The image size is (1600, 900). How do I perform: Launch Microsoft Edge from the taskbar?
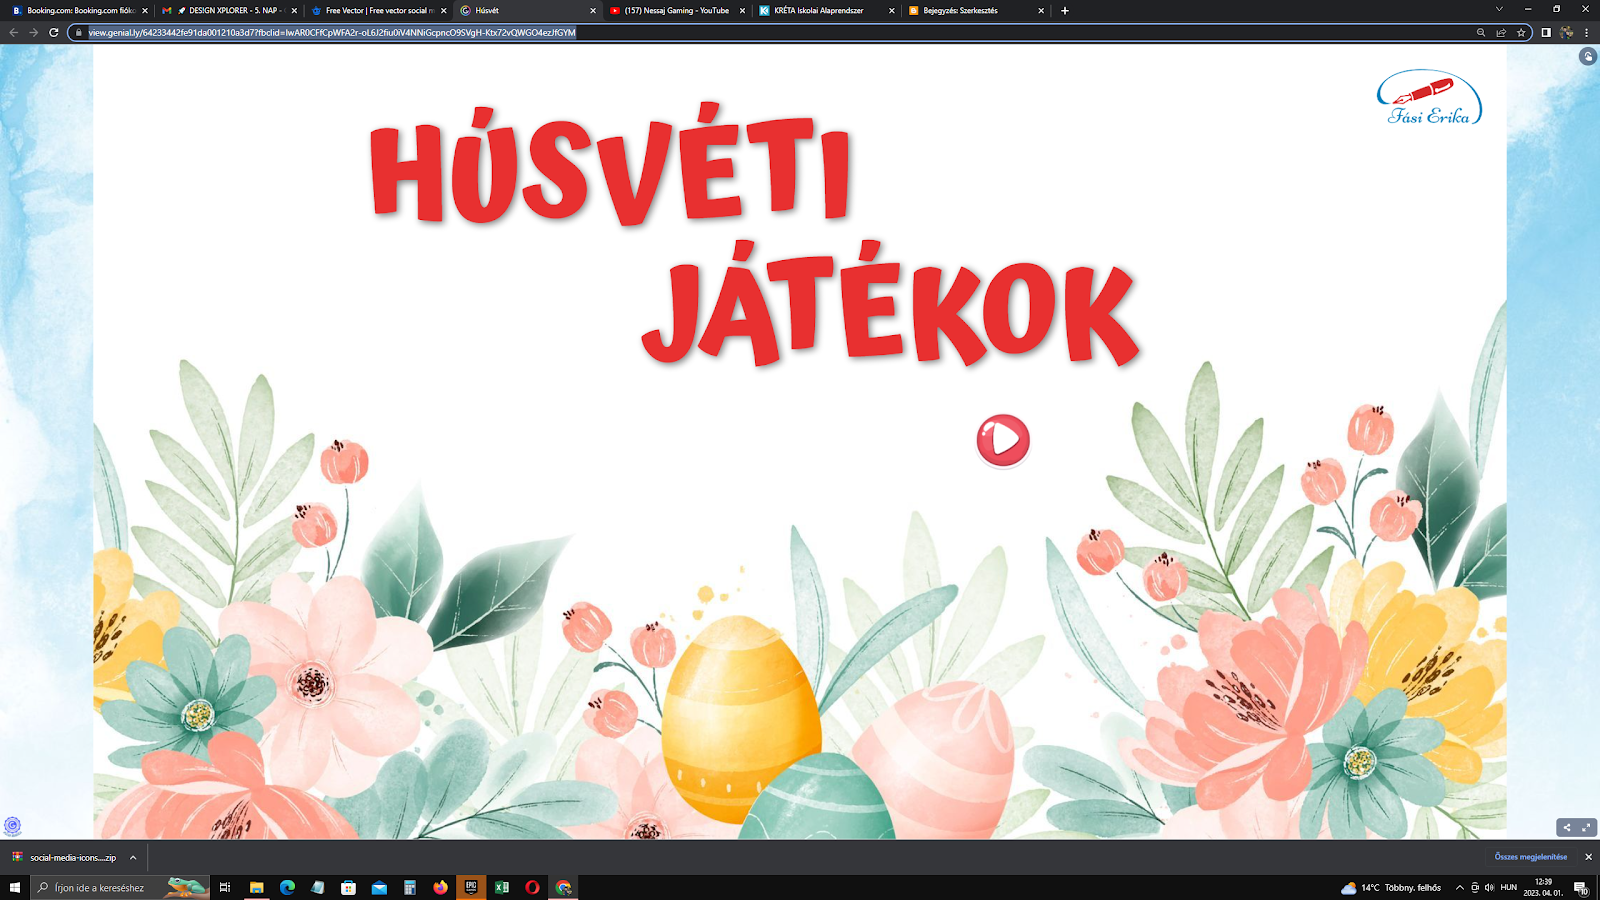[x=287, y=887]
